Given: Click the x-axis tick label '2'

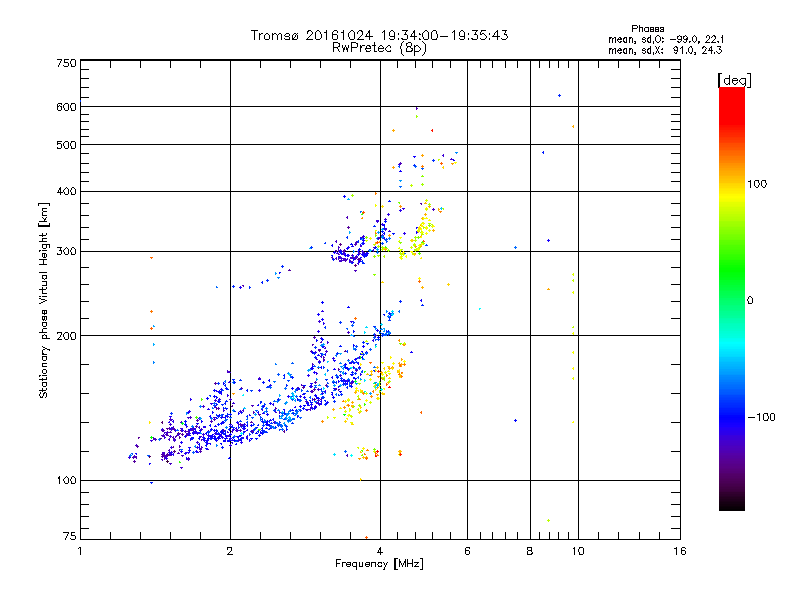Looking at the screenshot, I should pos(230,551).
